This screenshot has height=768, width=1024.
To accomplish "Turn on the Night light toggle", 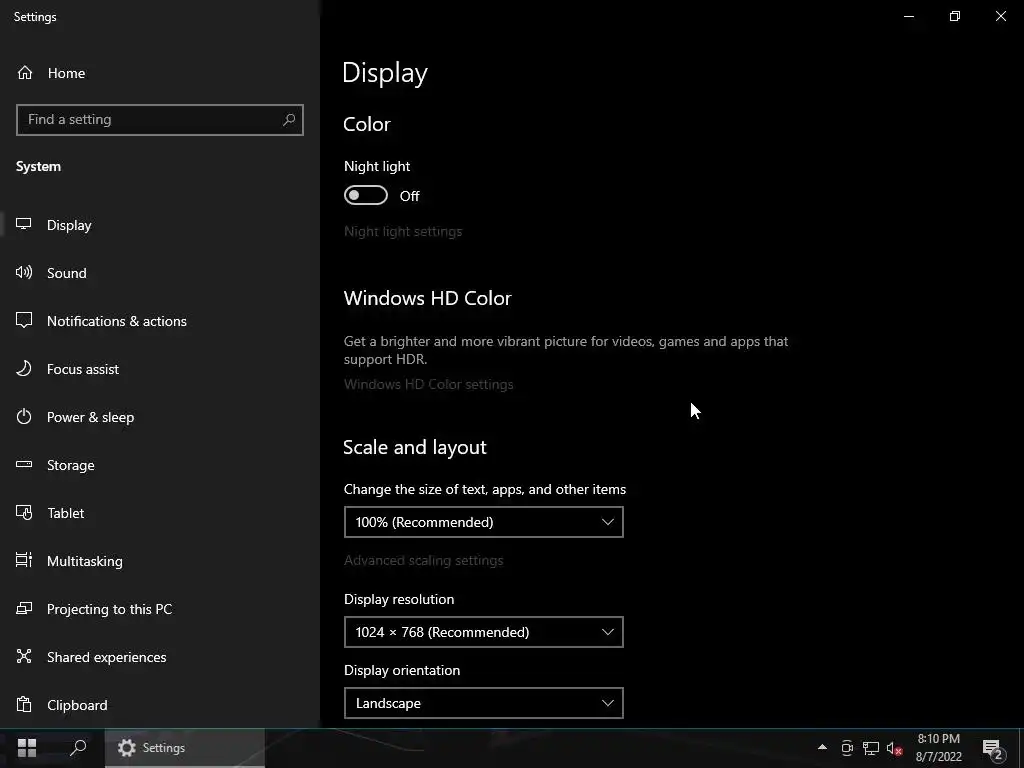I will [366, 195].
